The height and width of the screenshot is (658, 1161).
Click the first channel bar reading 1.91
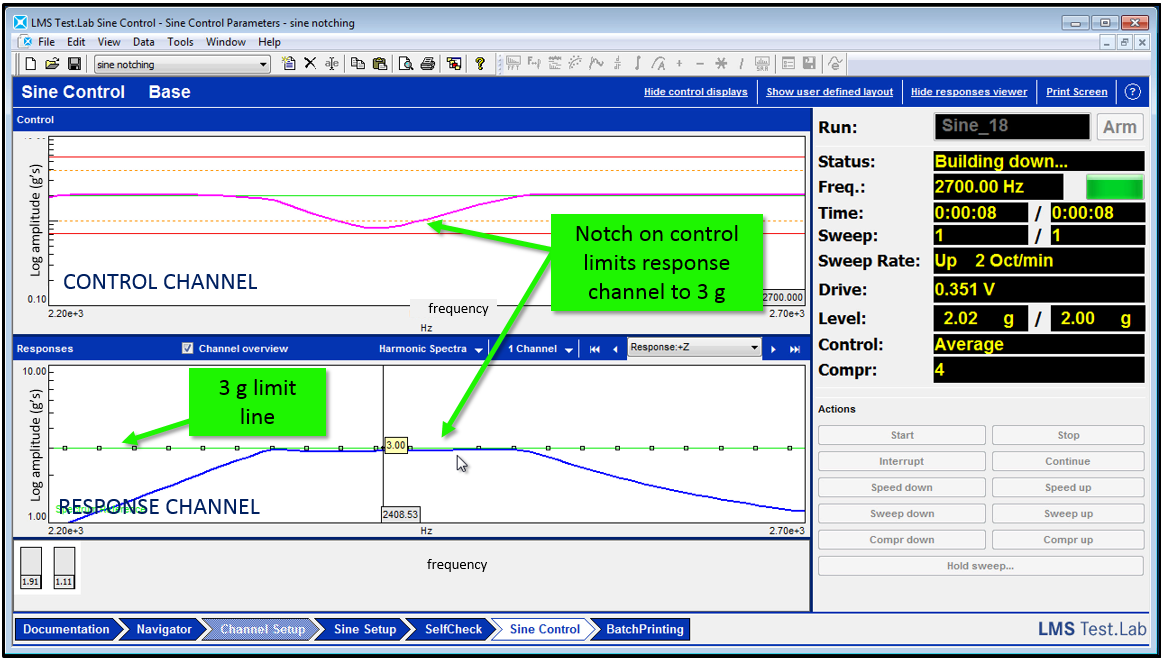click(x=31, y=568)
